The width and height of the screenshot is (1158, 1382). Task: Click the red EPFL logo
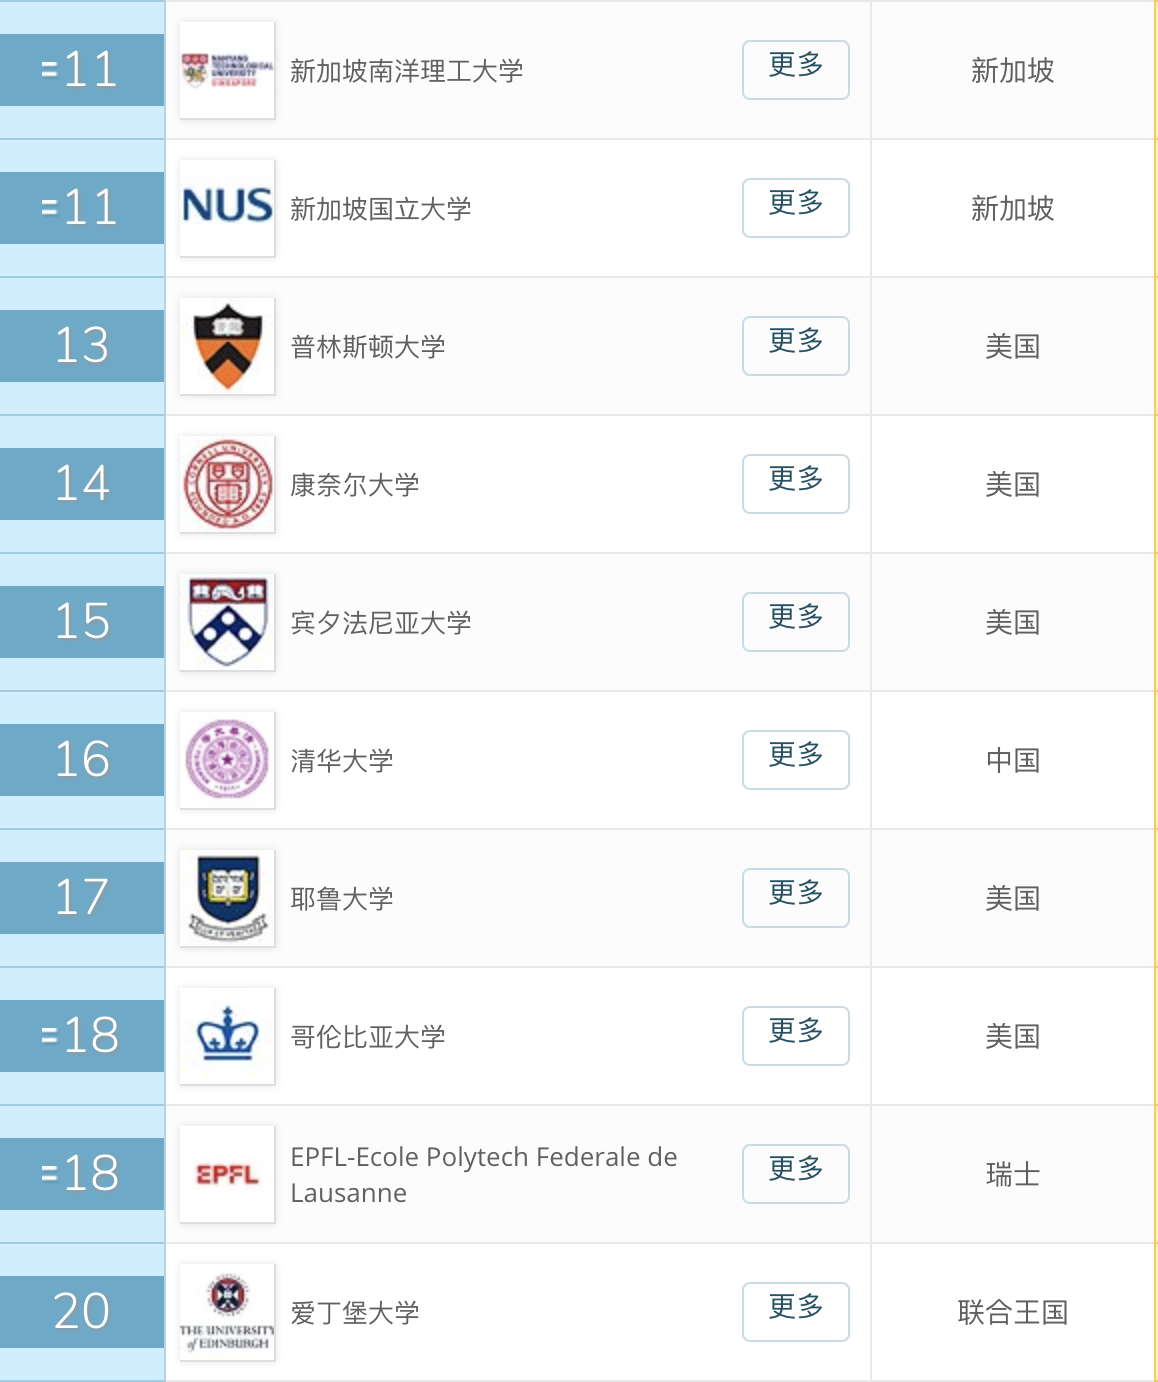pos(227,1174)
